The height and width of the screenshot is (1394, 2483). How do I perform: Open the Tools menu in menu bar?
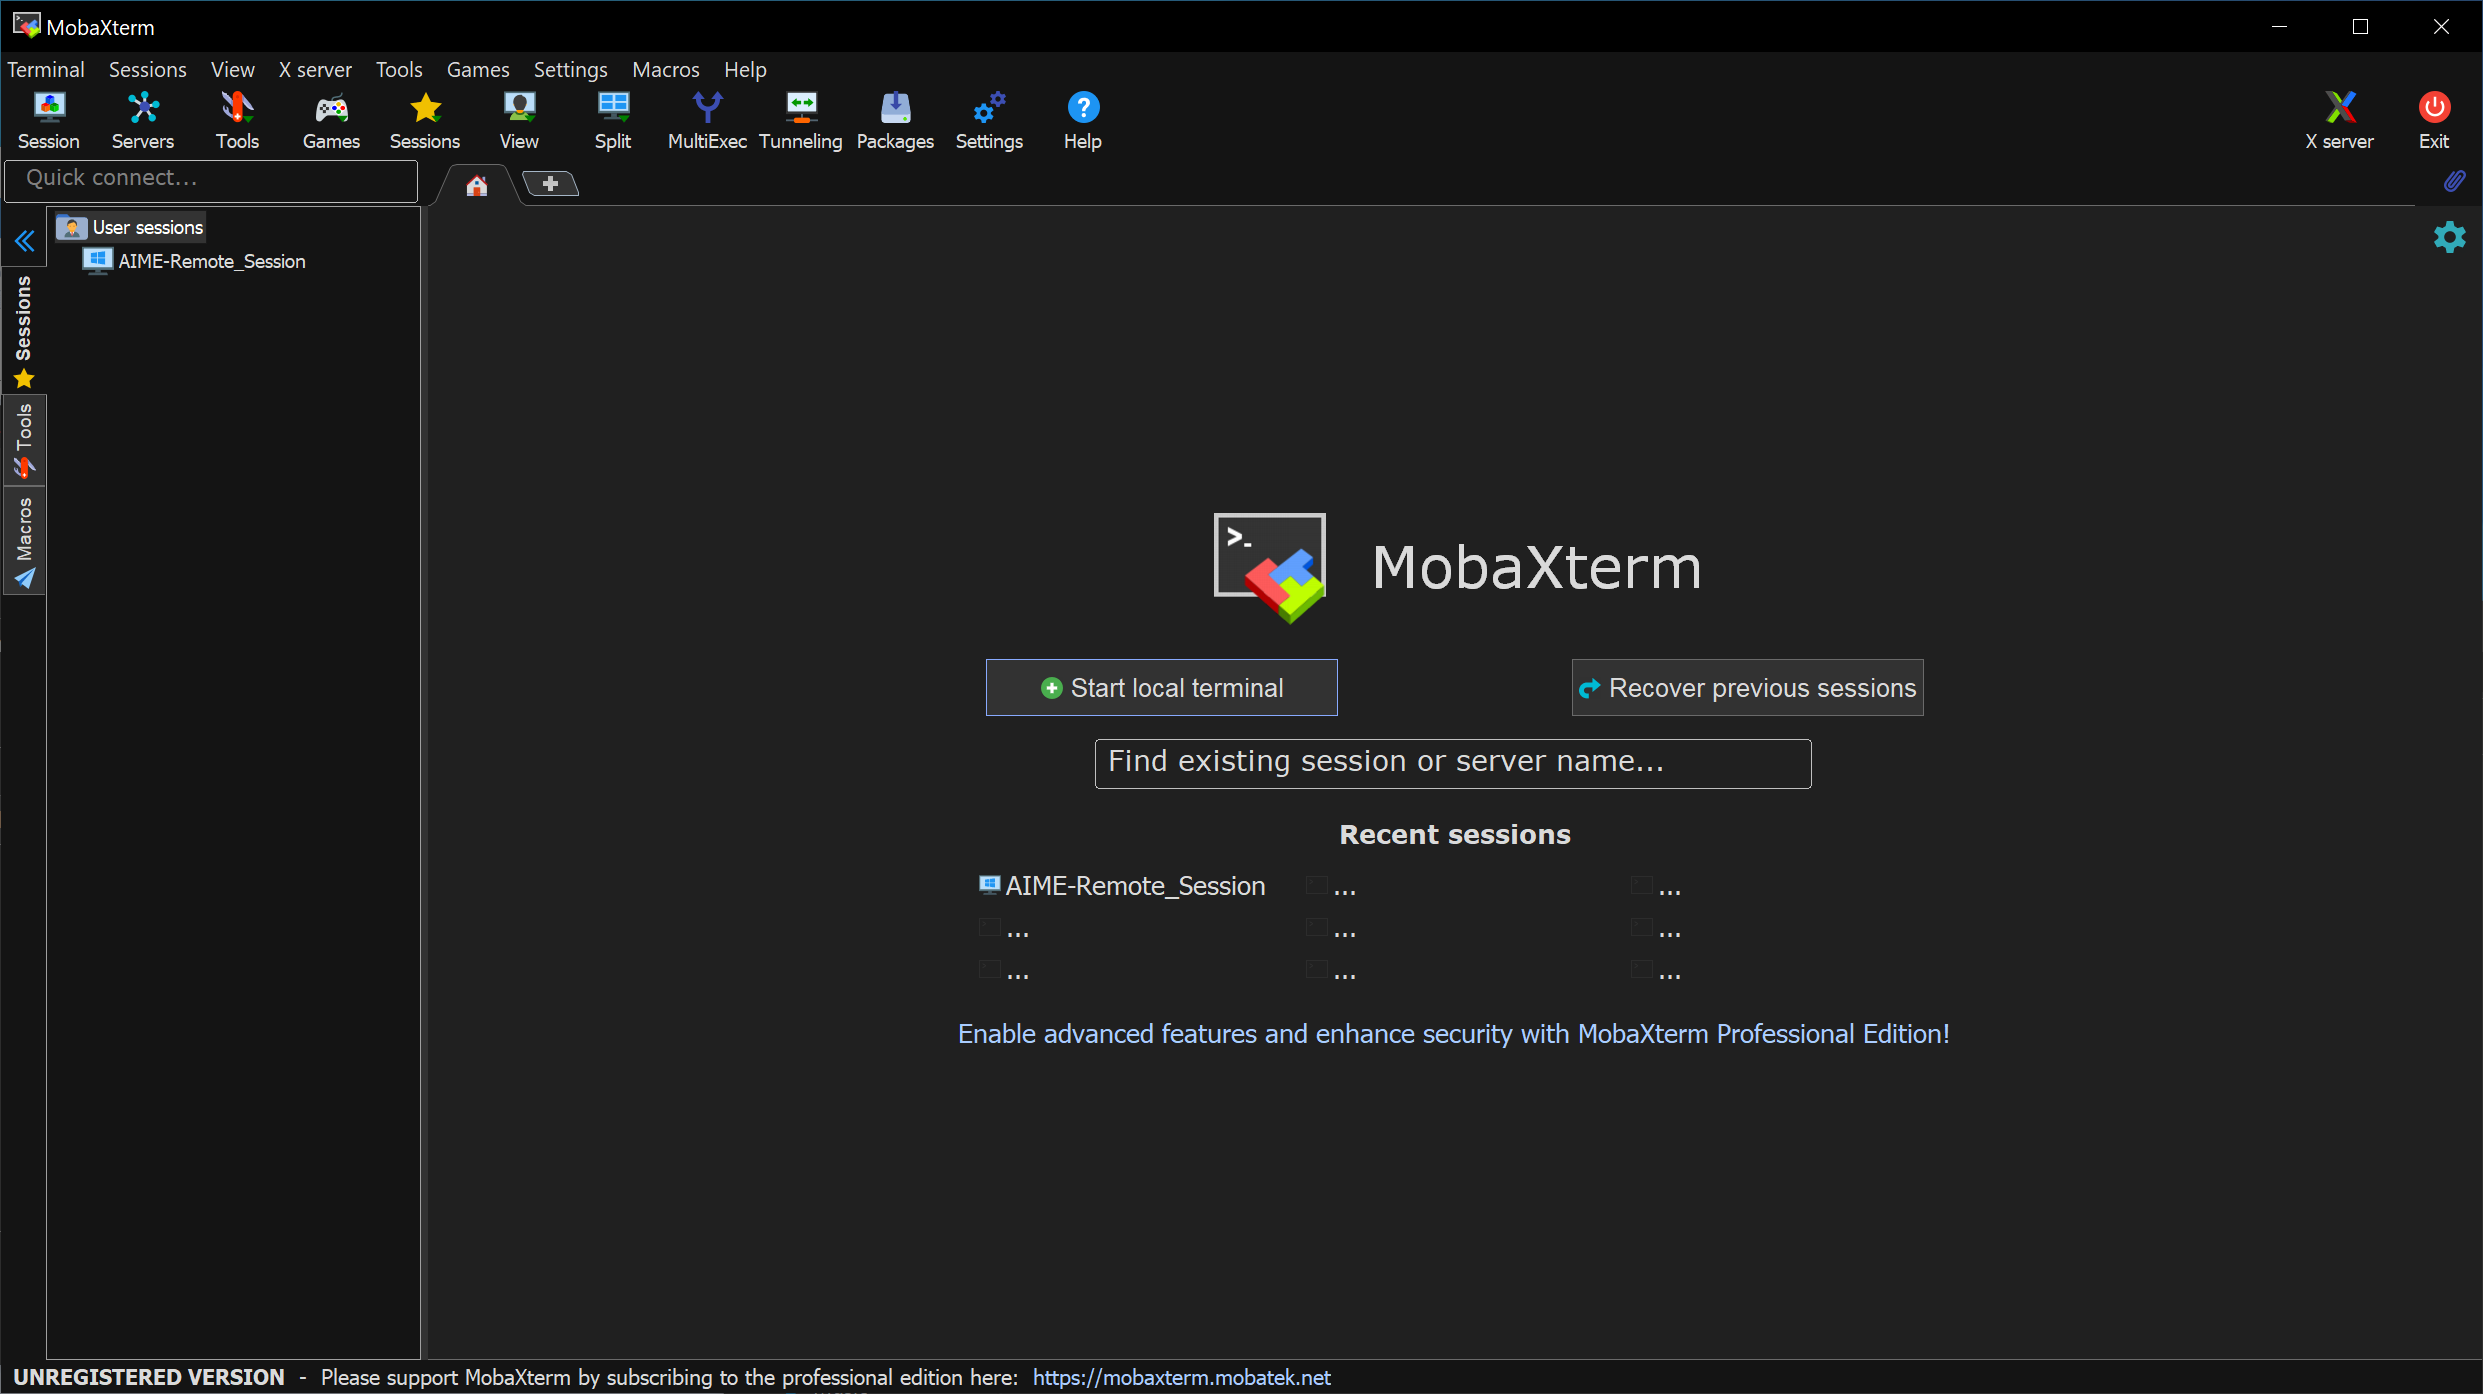click(x=399, y=69)
